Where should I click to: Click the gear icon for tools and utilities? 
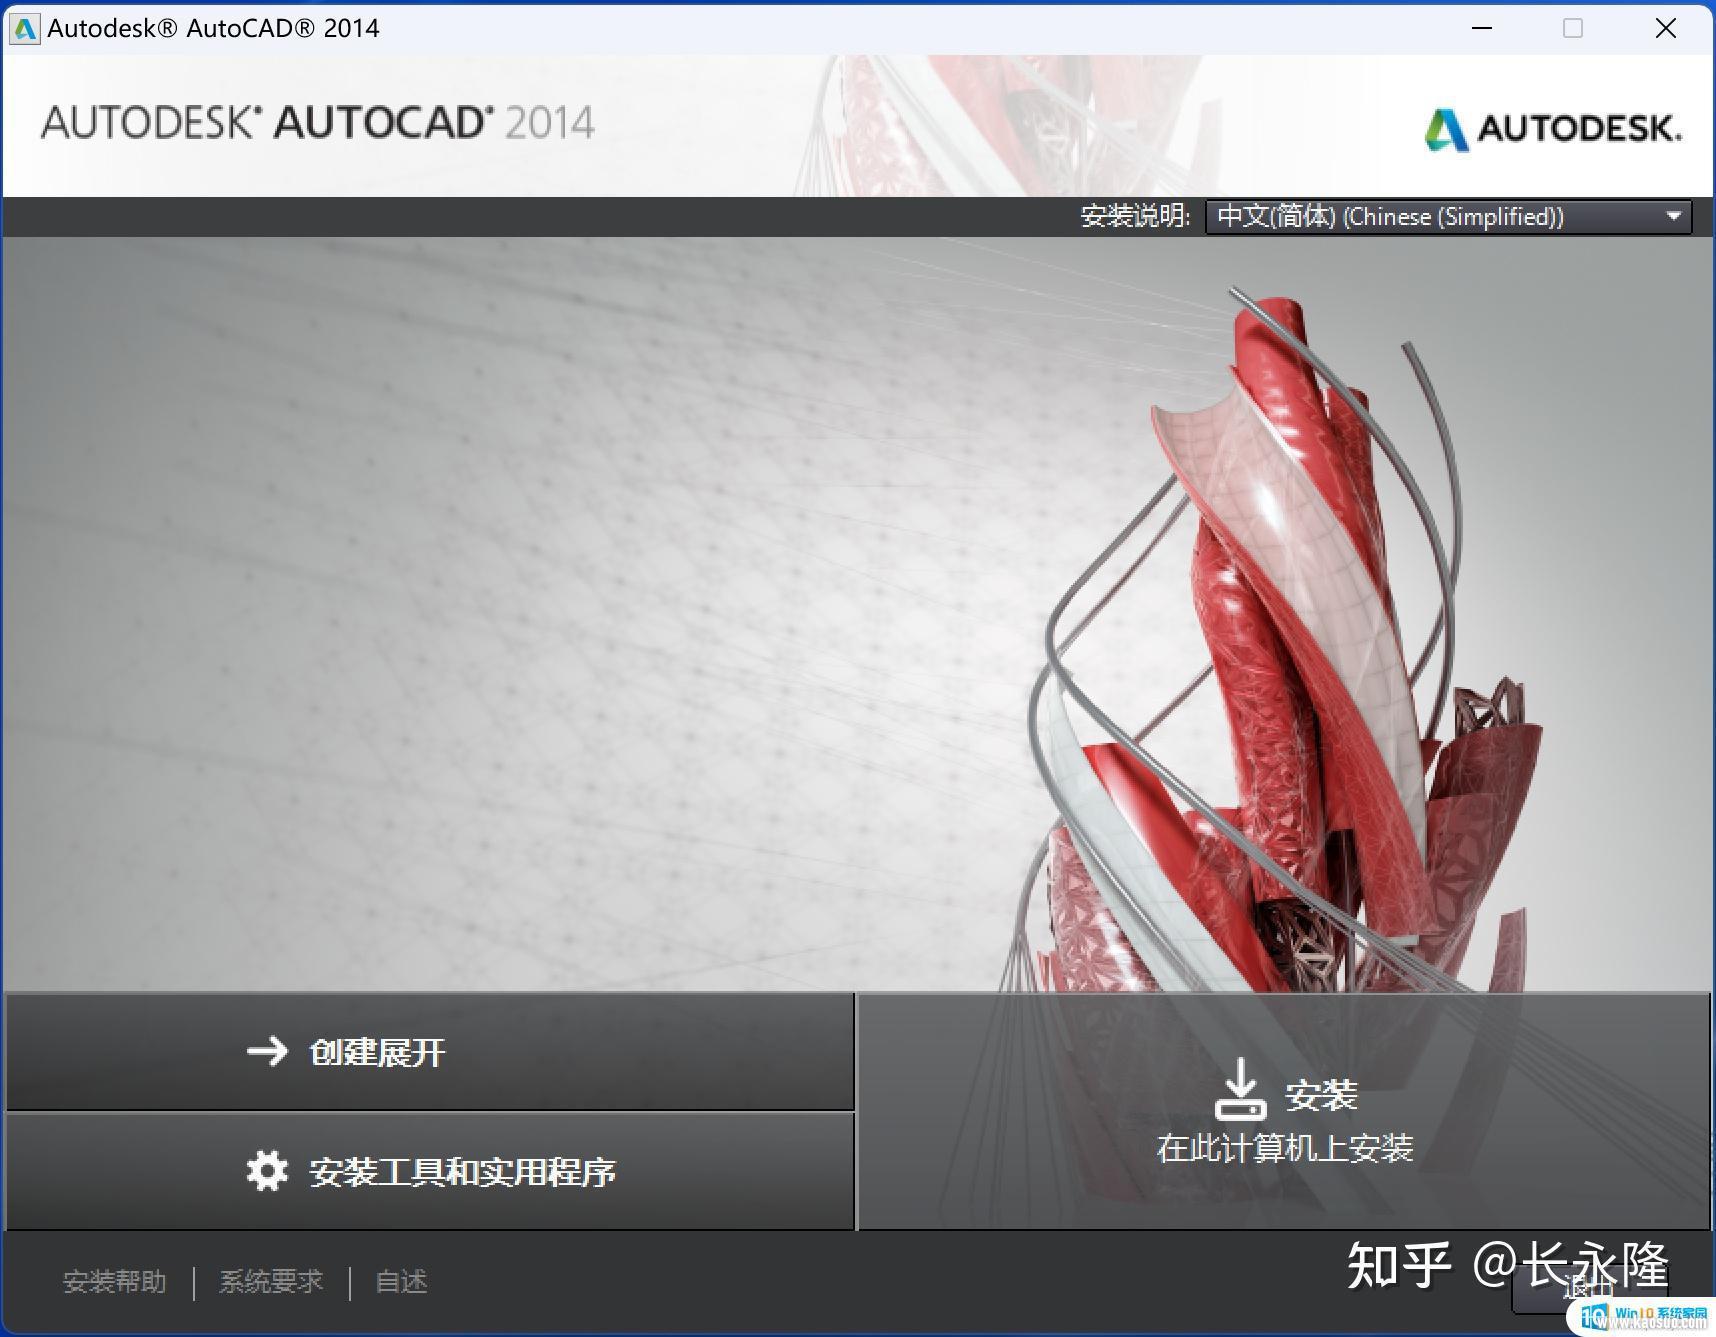tap(267, 1171)
